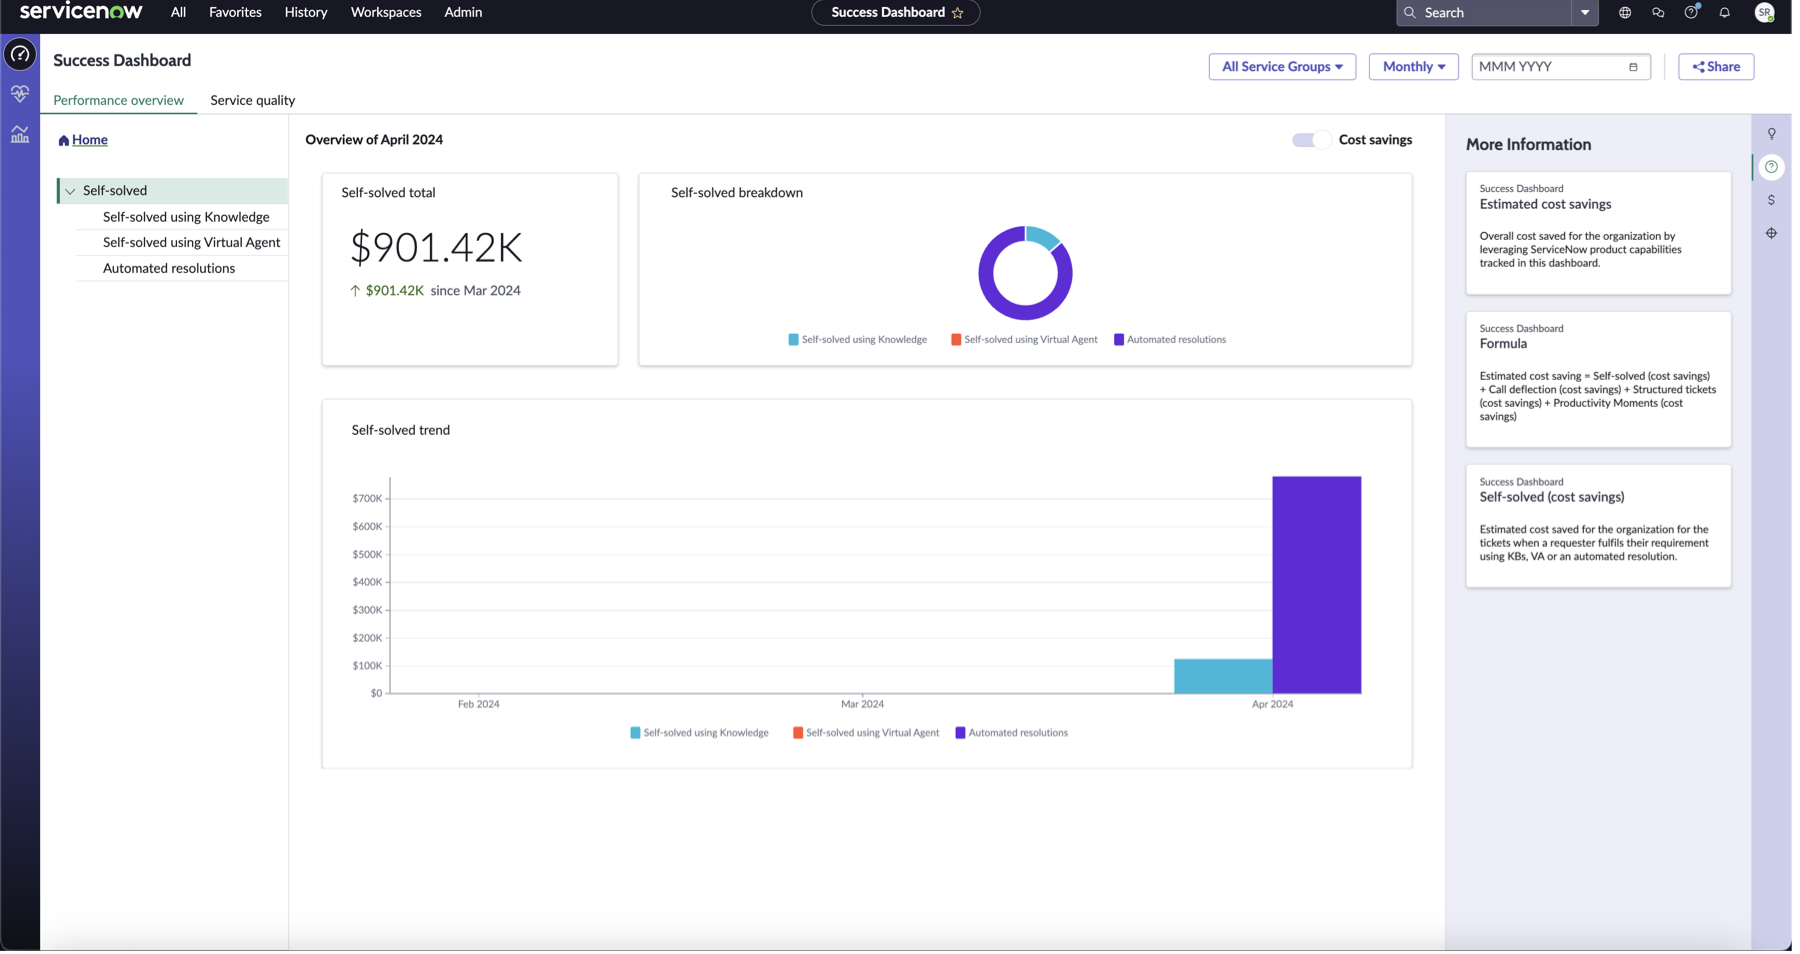
Task: Select the lightbulb insights icon in right rail
Action: pyautogui.click(x=1771, y=134)
